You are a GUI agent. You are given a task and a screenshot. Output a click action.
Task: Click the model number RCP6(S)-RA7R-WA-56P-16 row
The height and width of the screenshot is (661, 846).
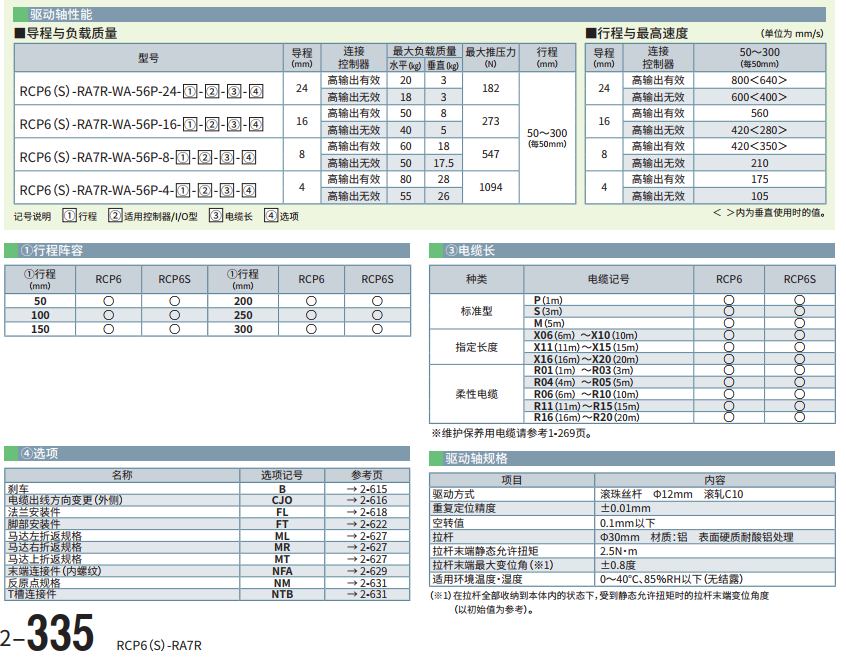pyautogui.click(x=141, y=124)
